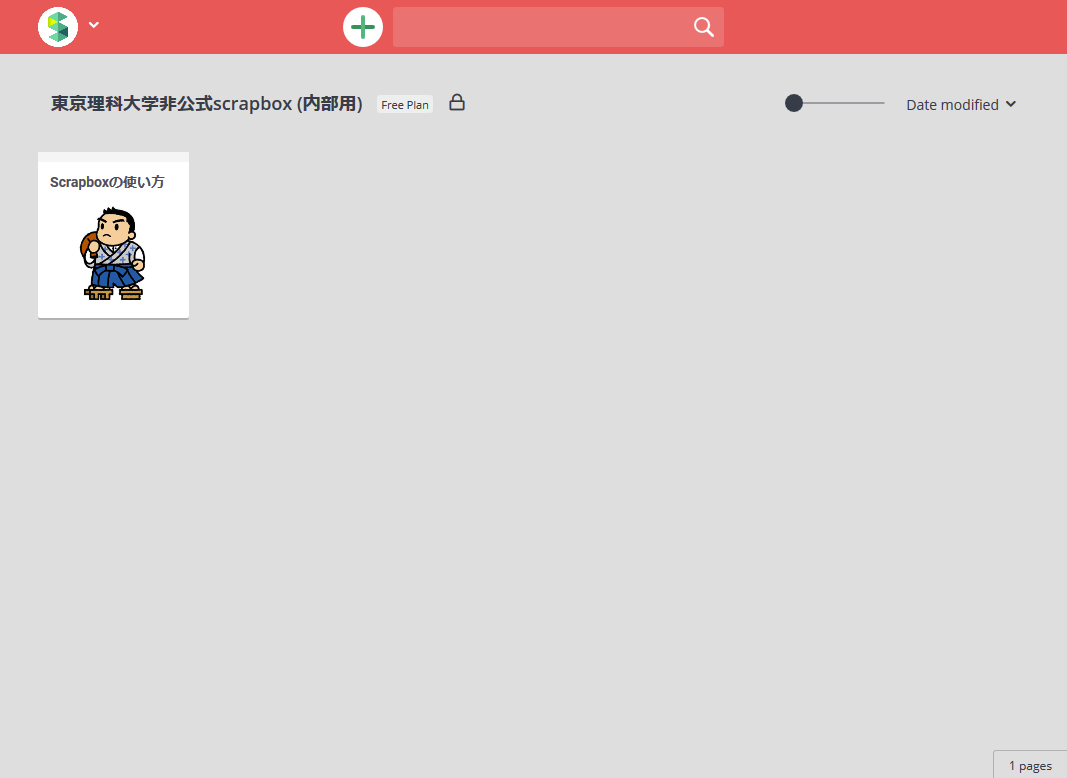Screen dimensions: 1067x778
Task: Open the Date modified sort dropdown
Action: pos(961,105)
